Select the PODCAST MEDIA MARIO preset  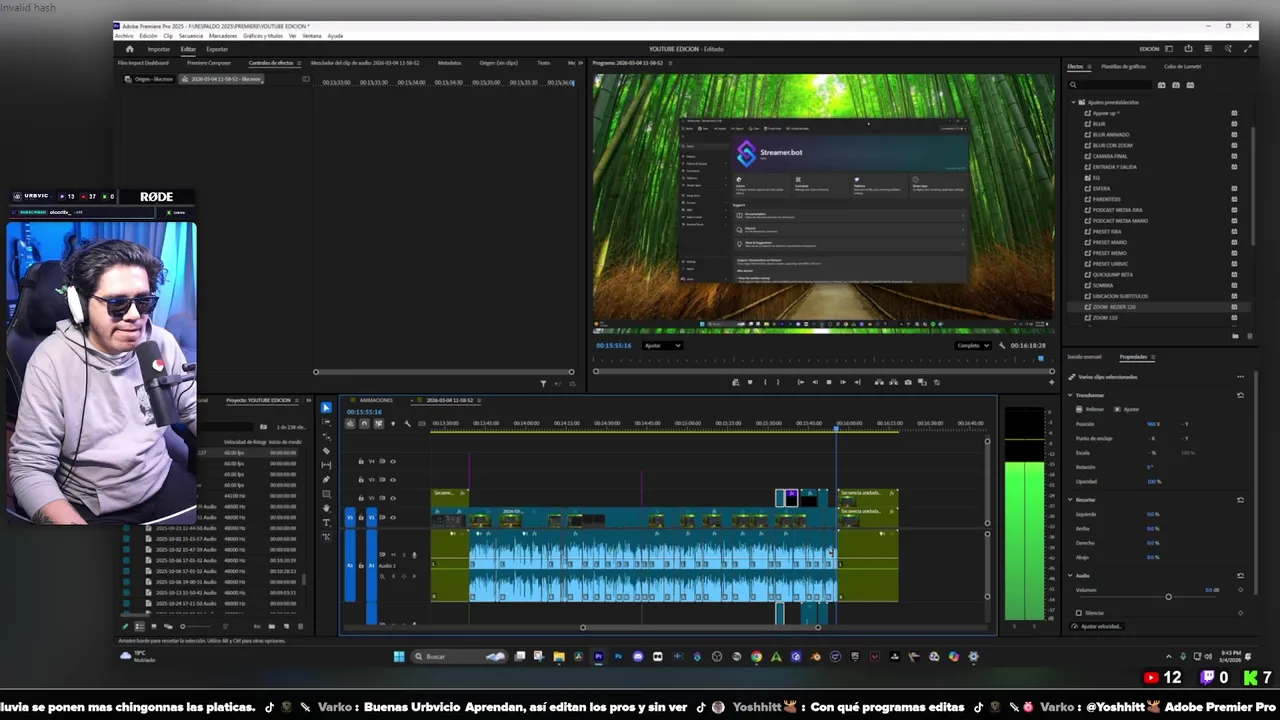1120,221
